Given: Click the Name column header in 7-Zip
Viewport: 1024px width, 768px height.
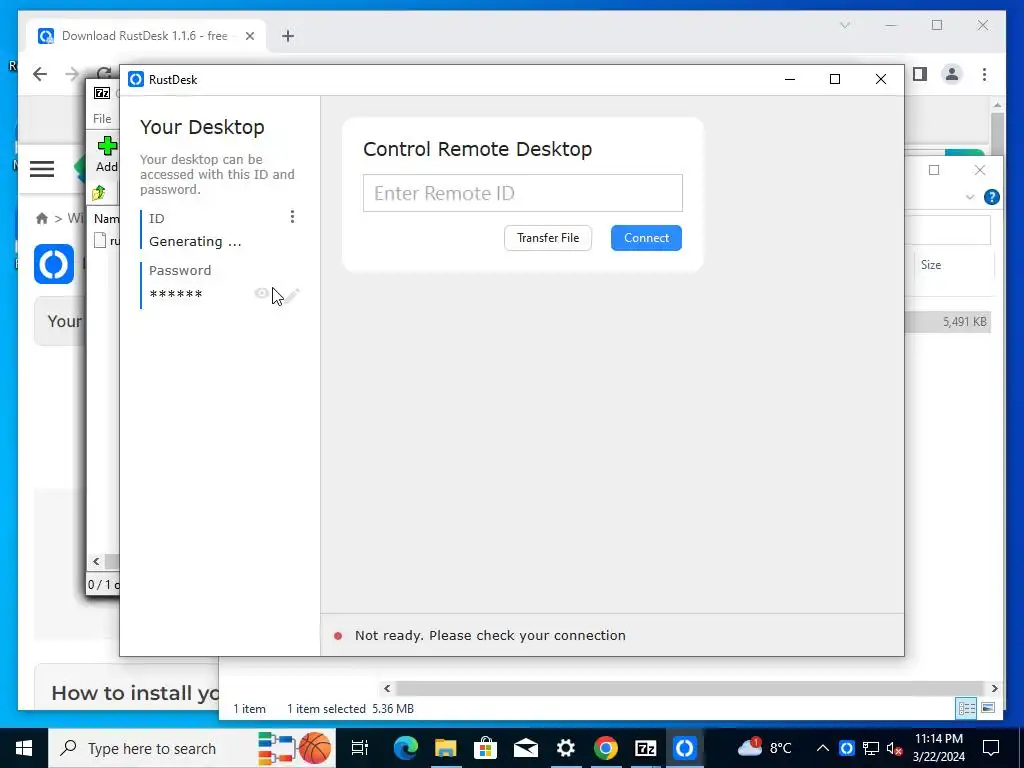Looking at the screenshot, I should click(106, 219).
